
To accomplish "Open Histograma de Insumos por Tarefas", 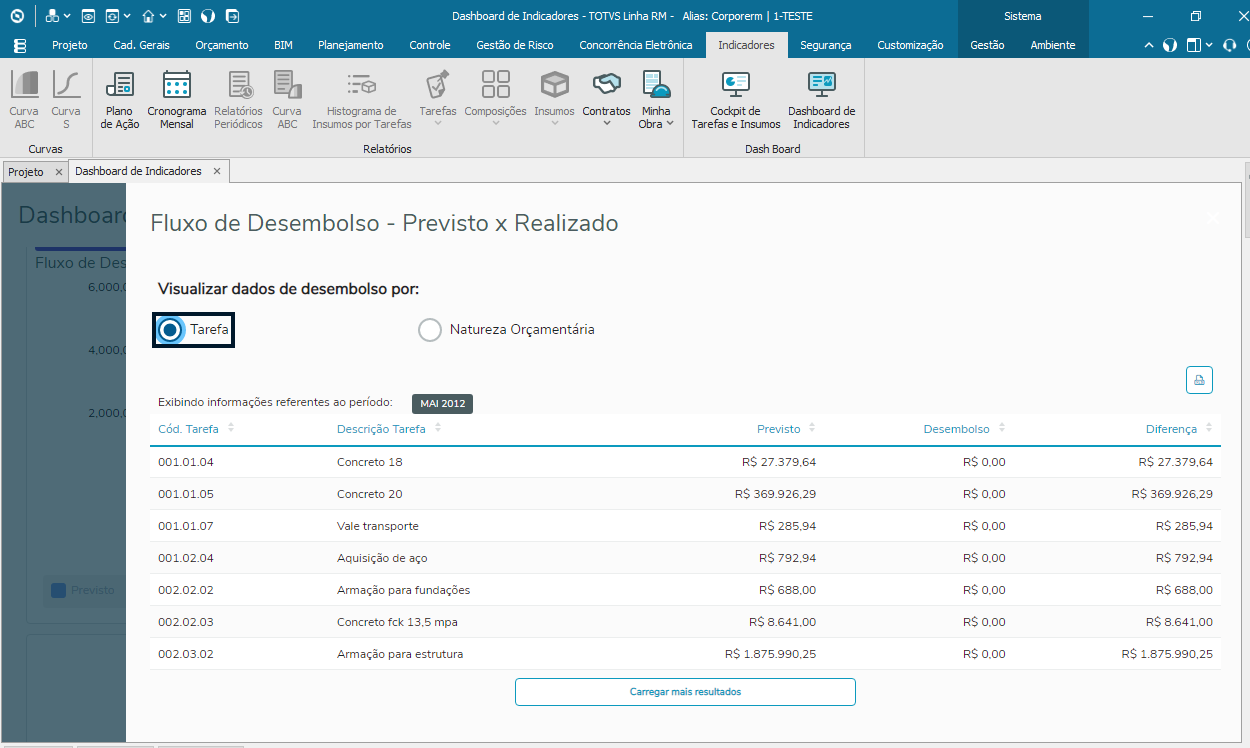I will point(362,100).
